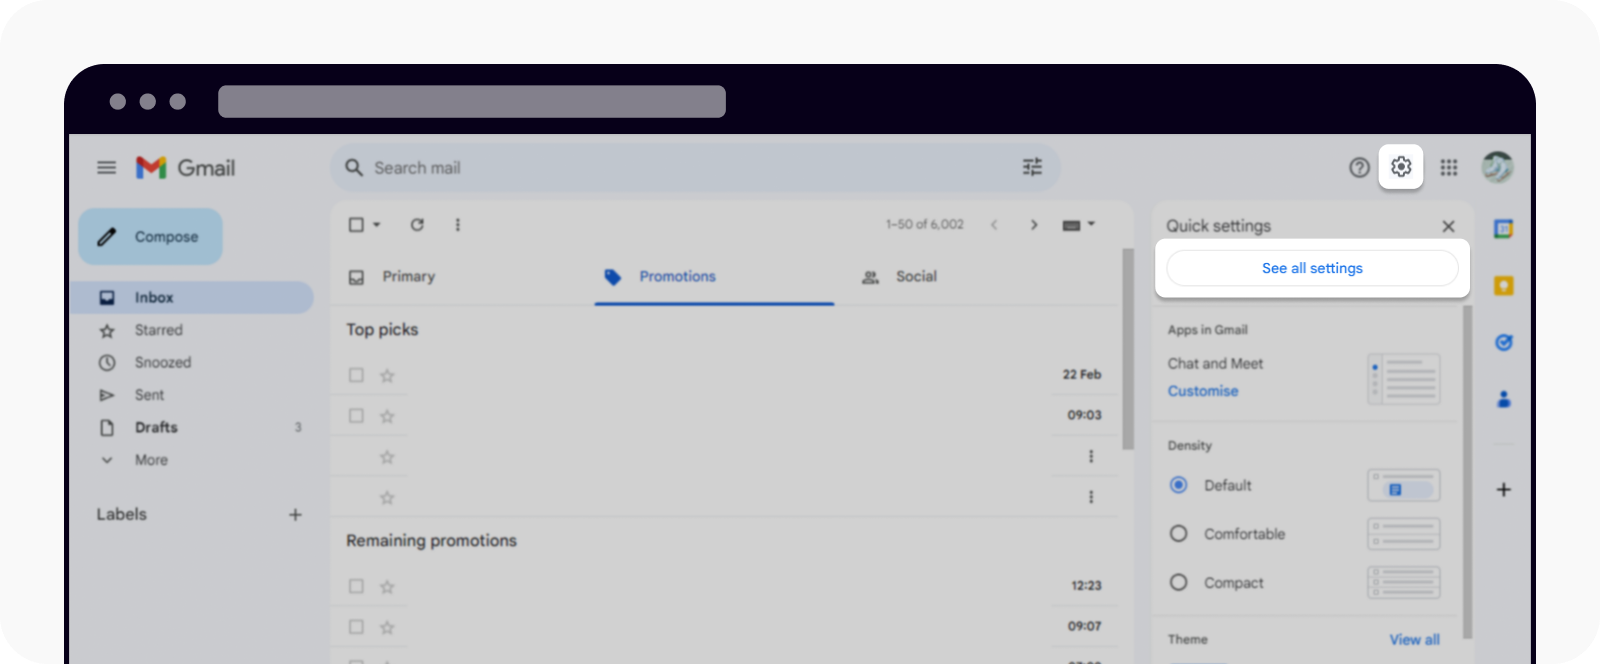This screenshot has height=664, width=1600.
Task: Open the toolbar More options menu
Action: (458, 225)
